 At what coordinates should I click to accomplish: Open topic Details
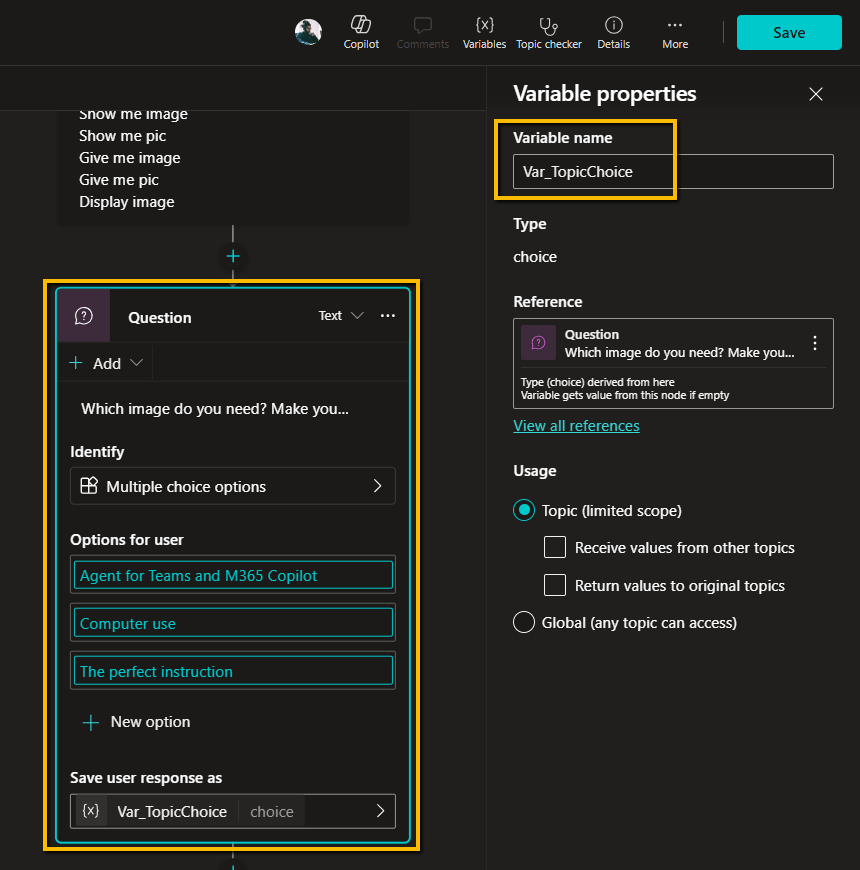[613, 31]
